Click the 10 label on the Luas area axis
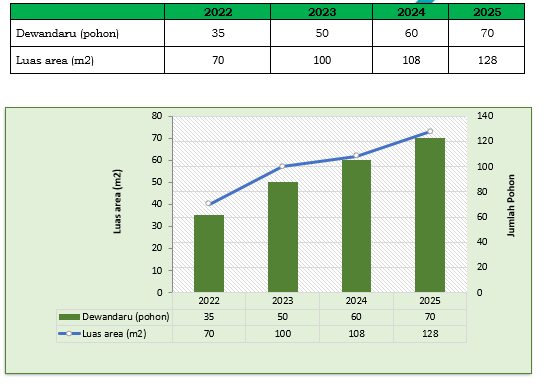This screenshot has height=391, width=544. pyautogui.click(x=157, y=270)
